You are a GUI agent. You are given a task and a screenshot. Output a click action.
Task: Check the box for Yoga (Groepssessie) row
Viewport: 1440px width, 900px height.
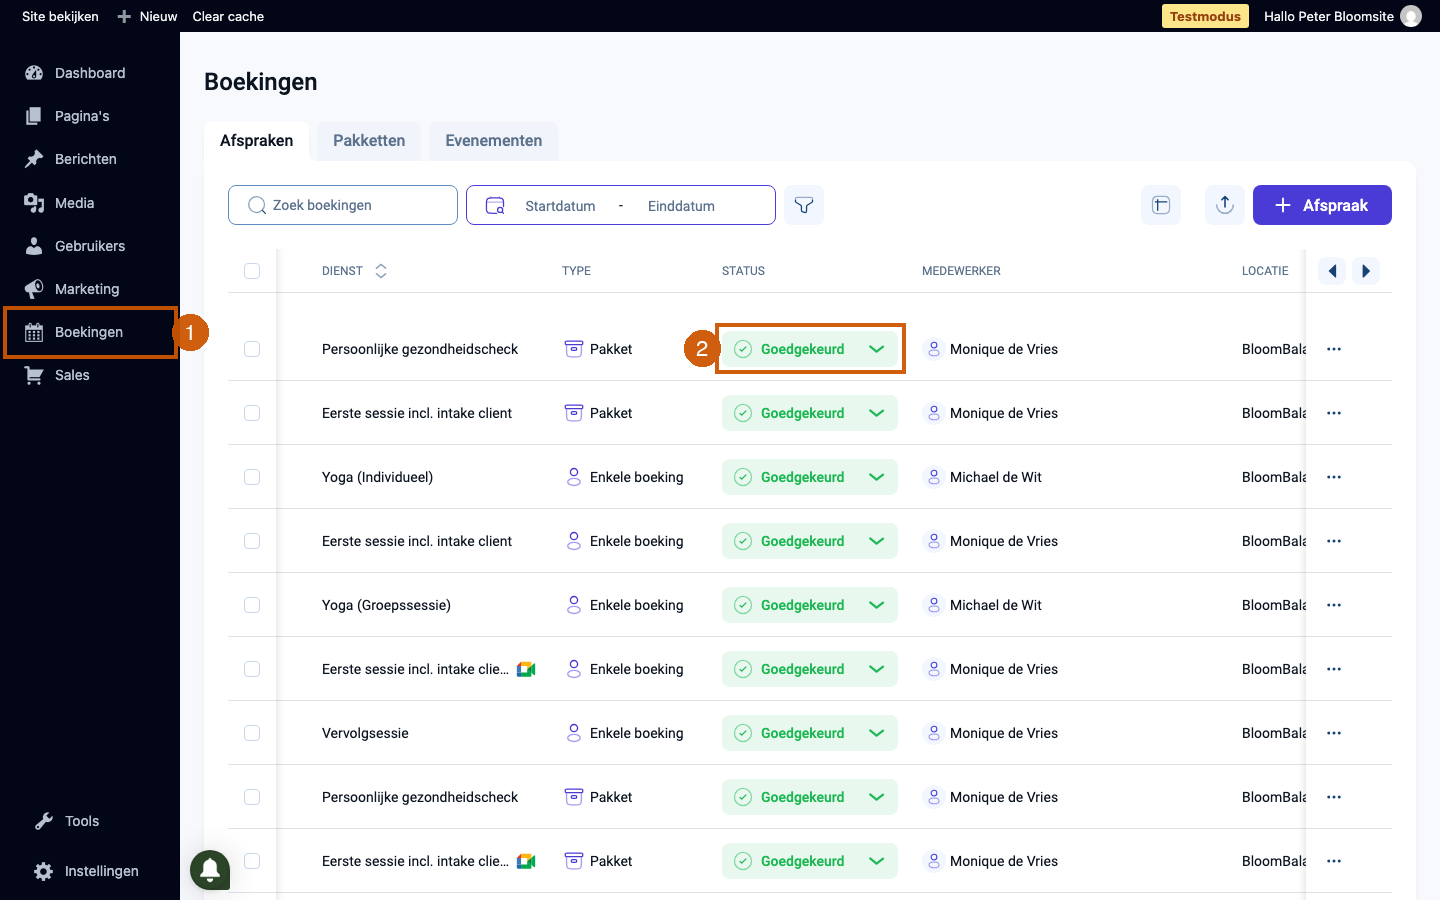[x=252, y=605]
